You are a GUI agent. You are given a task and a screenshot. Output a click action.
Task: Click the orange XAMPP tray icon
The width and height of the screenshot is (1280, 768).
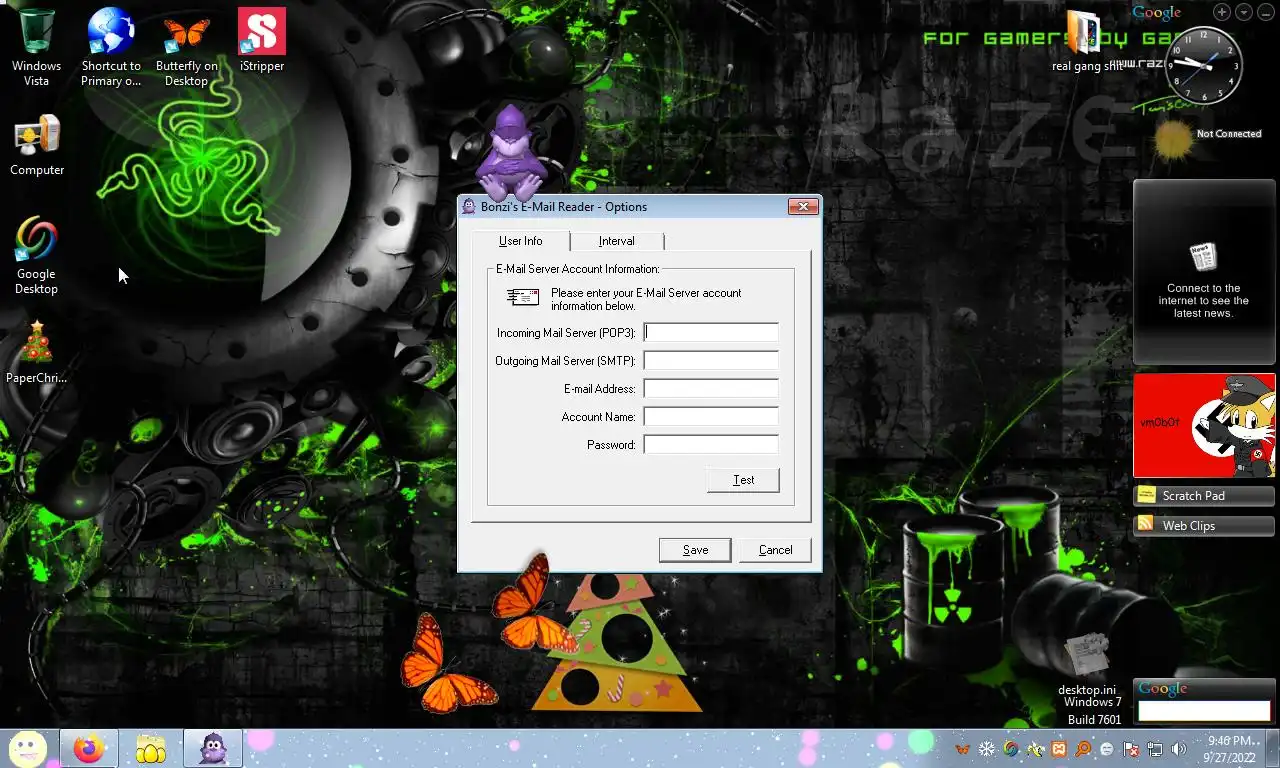(1059, 749)
